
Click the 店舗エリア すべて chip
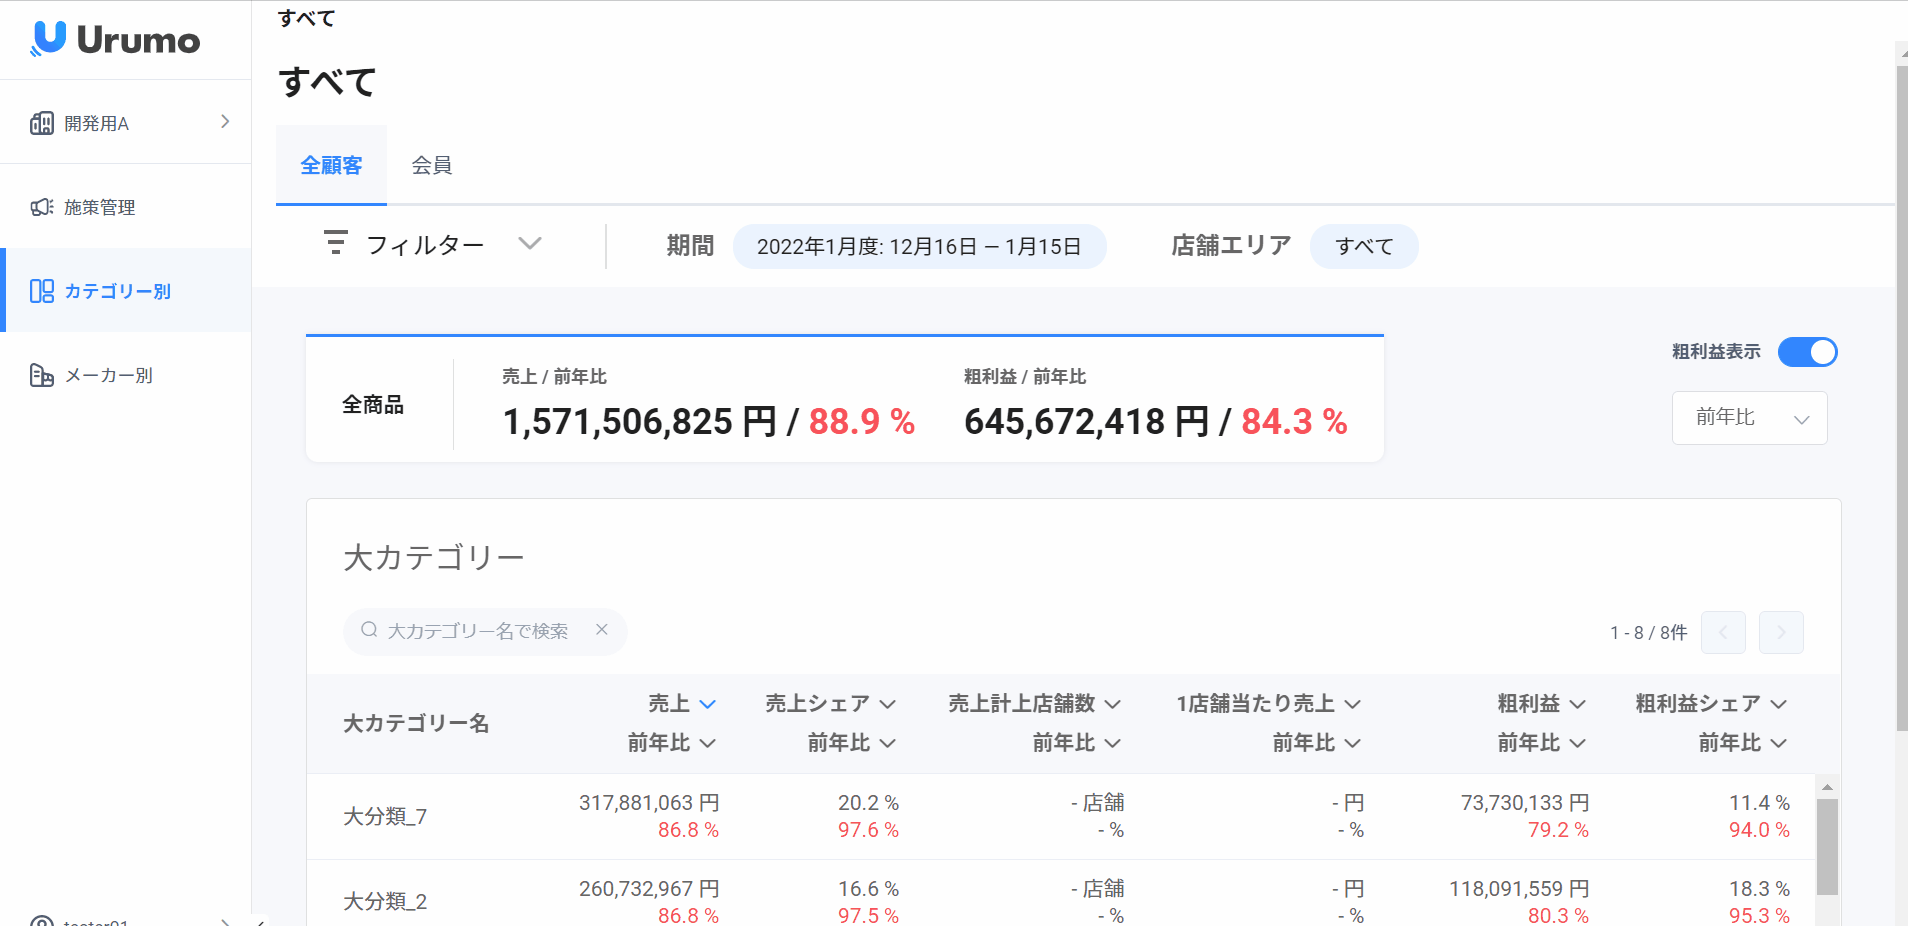(1364, 247)
